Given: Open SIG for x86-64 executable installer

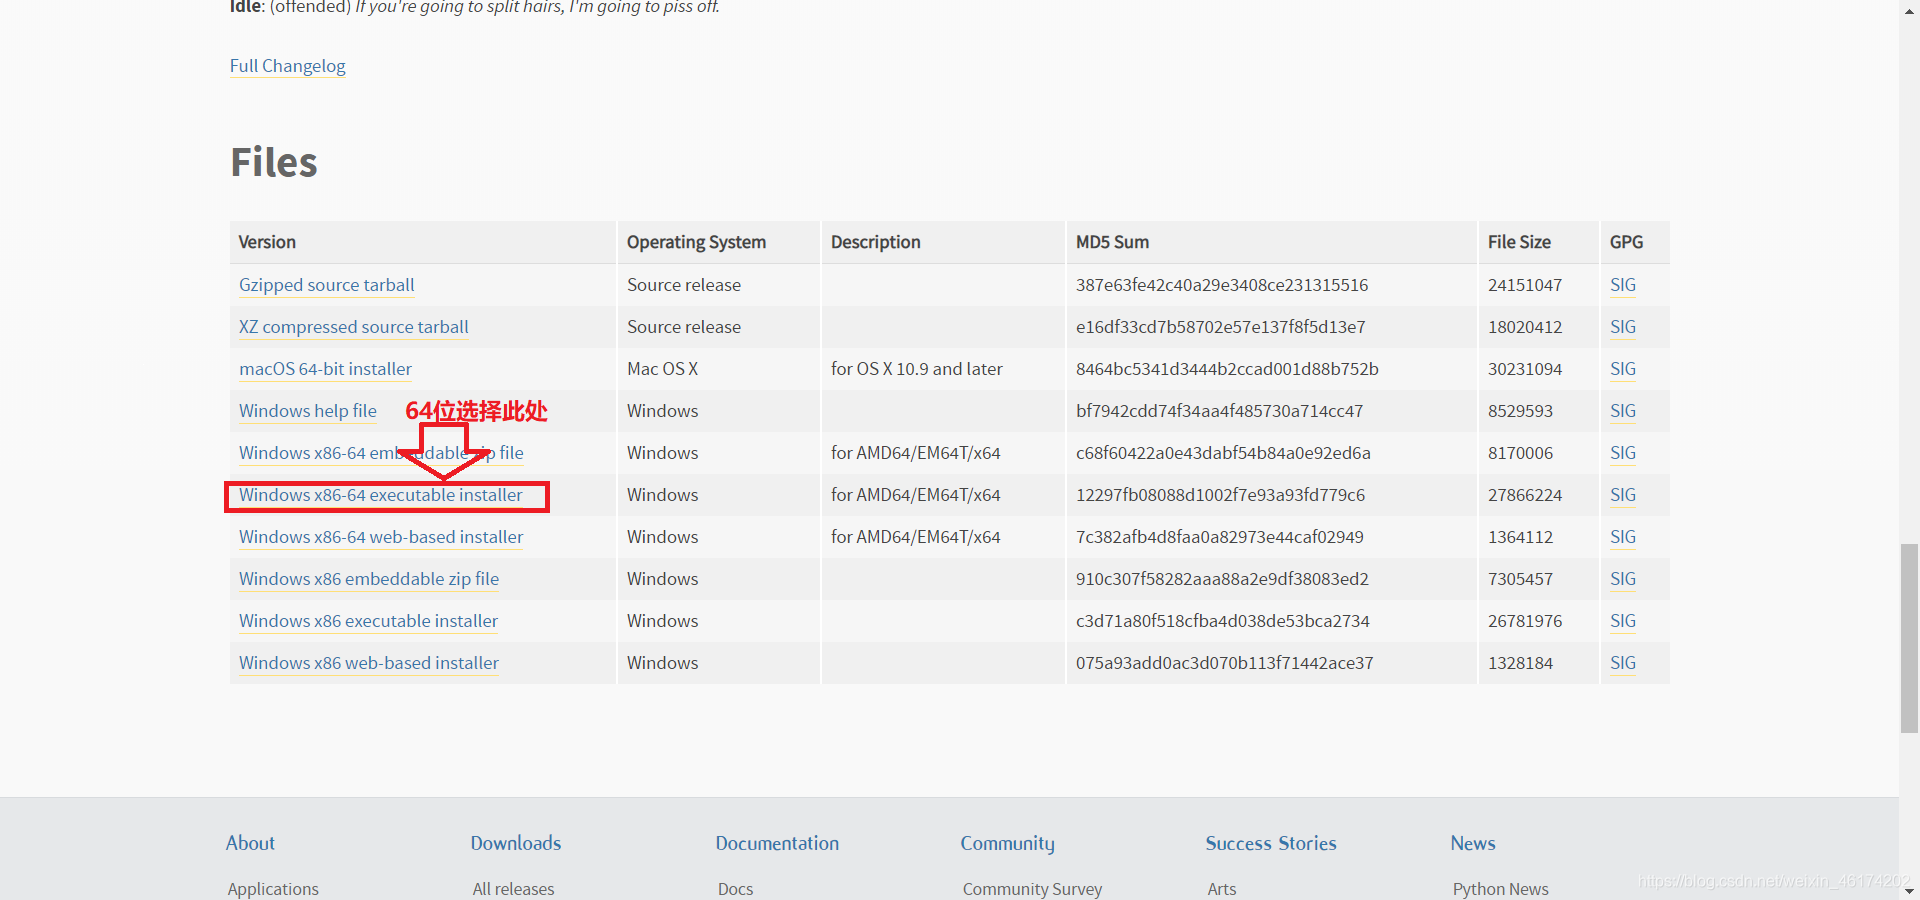Looking at the screenshot, I should [1623, 495].
